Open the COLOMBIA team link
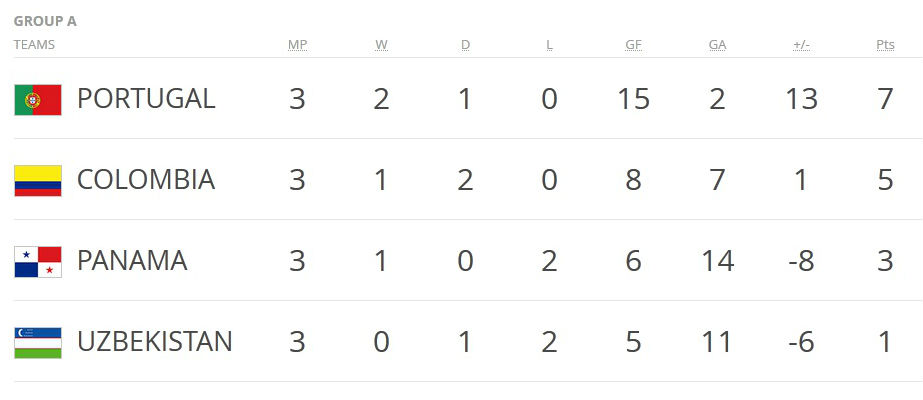This screenshot has height=400, width=923. click(x=146, y=180)
